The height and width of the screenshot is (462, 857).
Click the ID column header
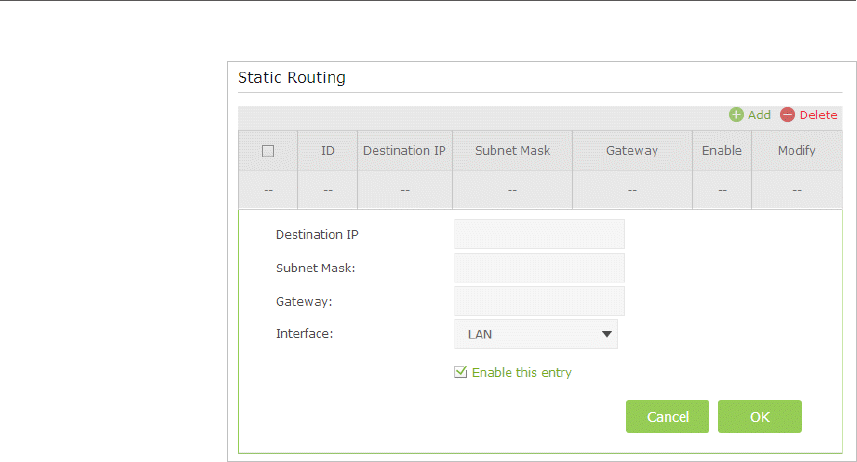point(327,151)
